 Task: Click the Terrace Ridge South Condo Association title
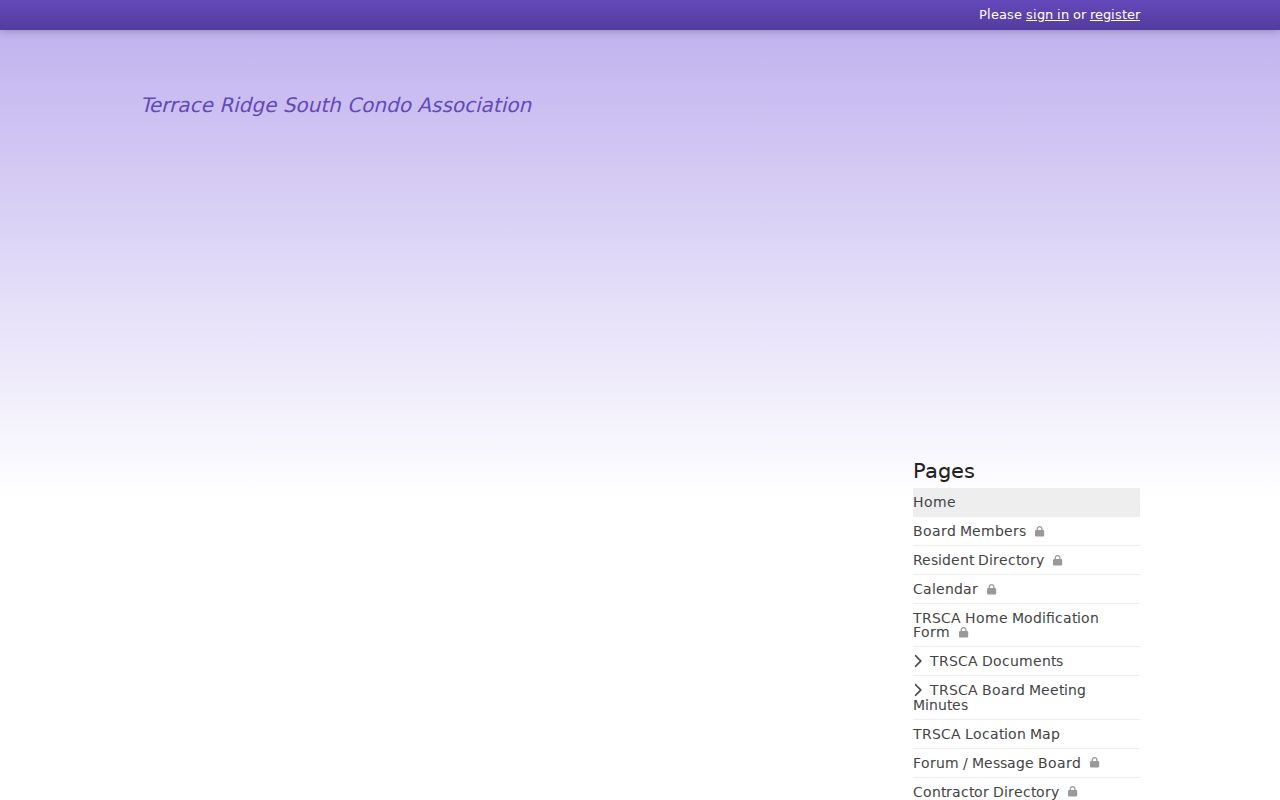(336, 105)
